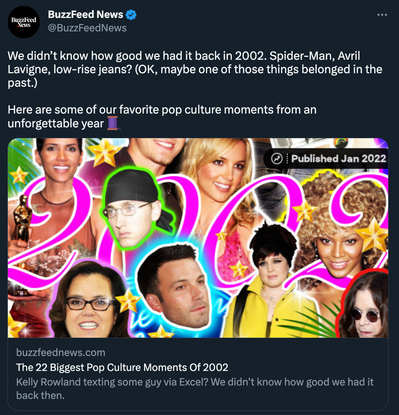This screenshot has height=415, width=399.
Task: Click the blue verified checkmark badge
Action: [131, 15]
